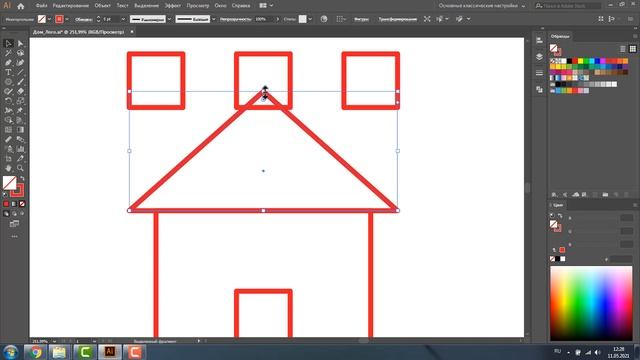The height and width of the screenshot is (360, 640).
Task: Click the Обводка stroke label
Action: [x=84, y=19]
